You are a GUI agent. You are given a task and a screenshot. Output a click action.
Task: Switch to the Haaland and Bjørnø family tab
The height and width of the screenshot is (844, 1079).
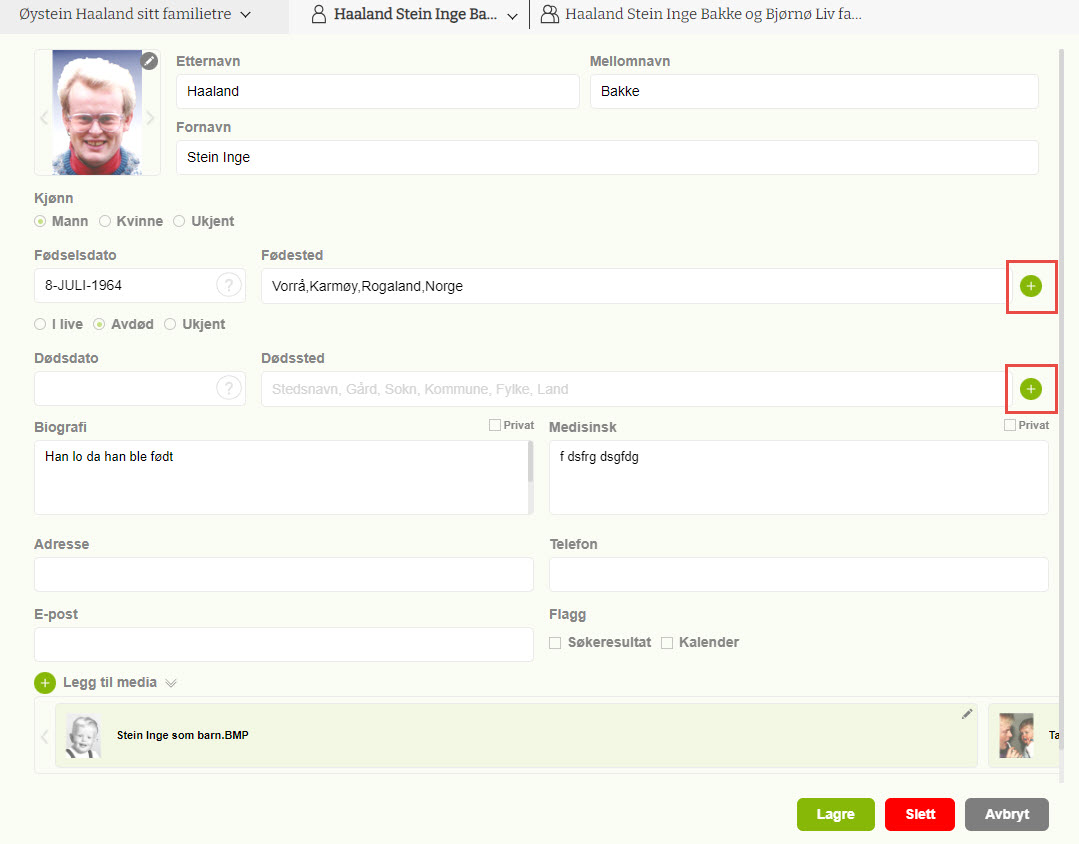click(x=712, y=15)
